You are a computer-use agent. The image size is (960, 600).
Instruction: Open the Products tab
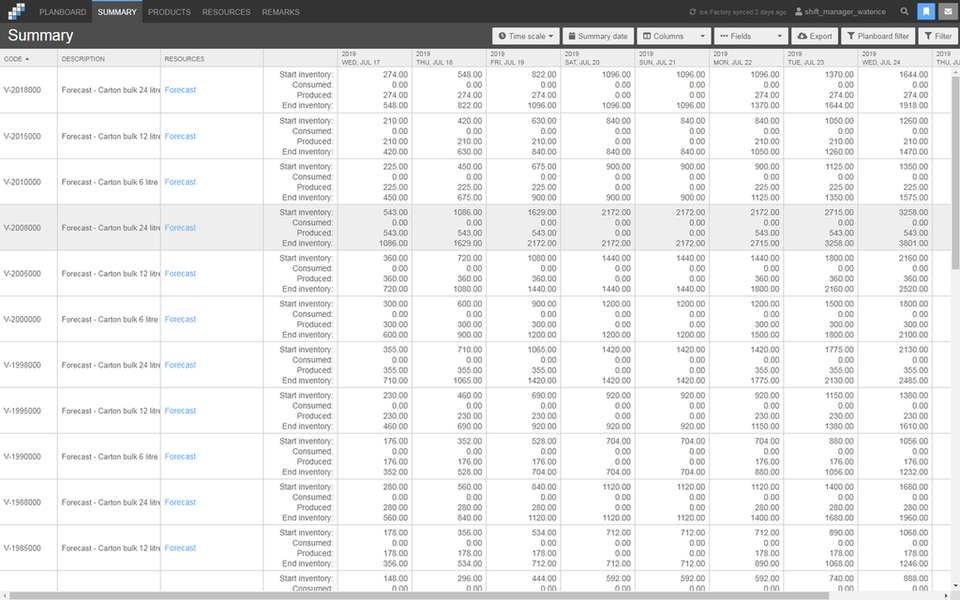169,12
